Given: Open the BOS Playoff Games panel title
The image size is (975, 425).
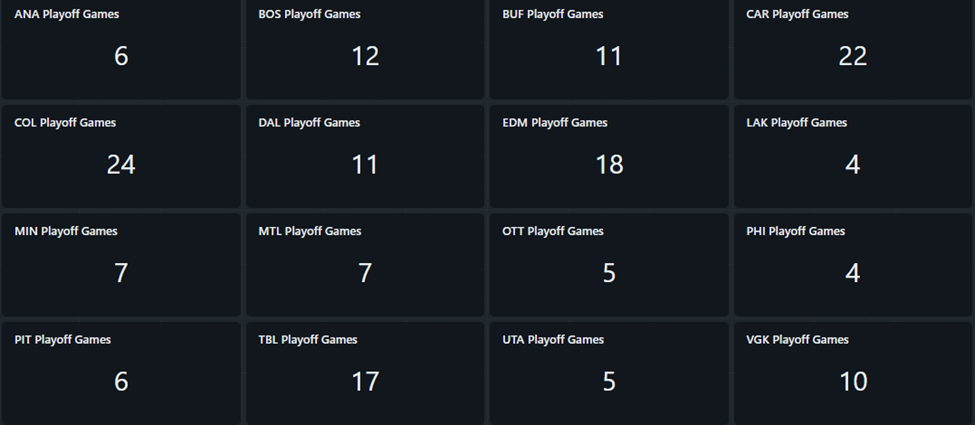Looking at the screenshot, I should [309, 15].
